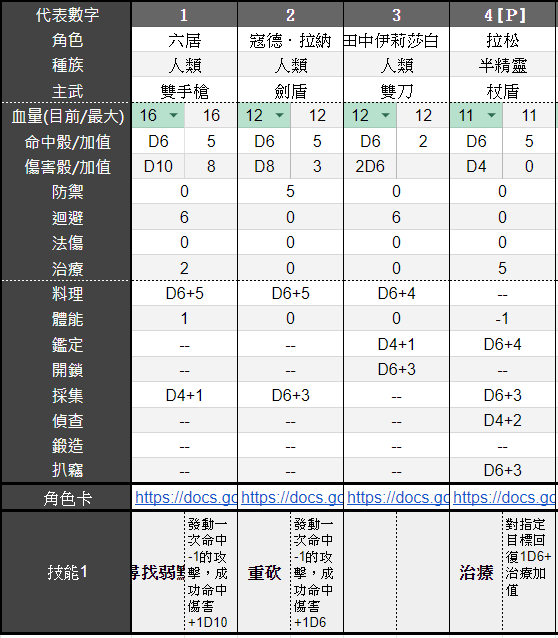
Task: Select column header 4 [P]
Action: [504, 15]
